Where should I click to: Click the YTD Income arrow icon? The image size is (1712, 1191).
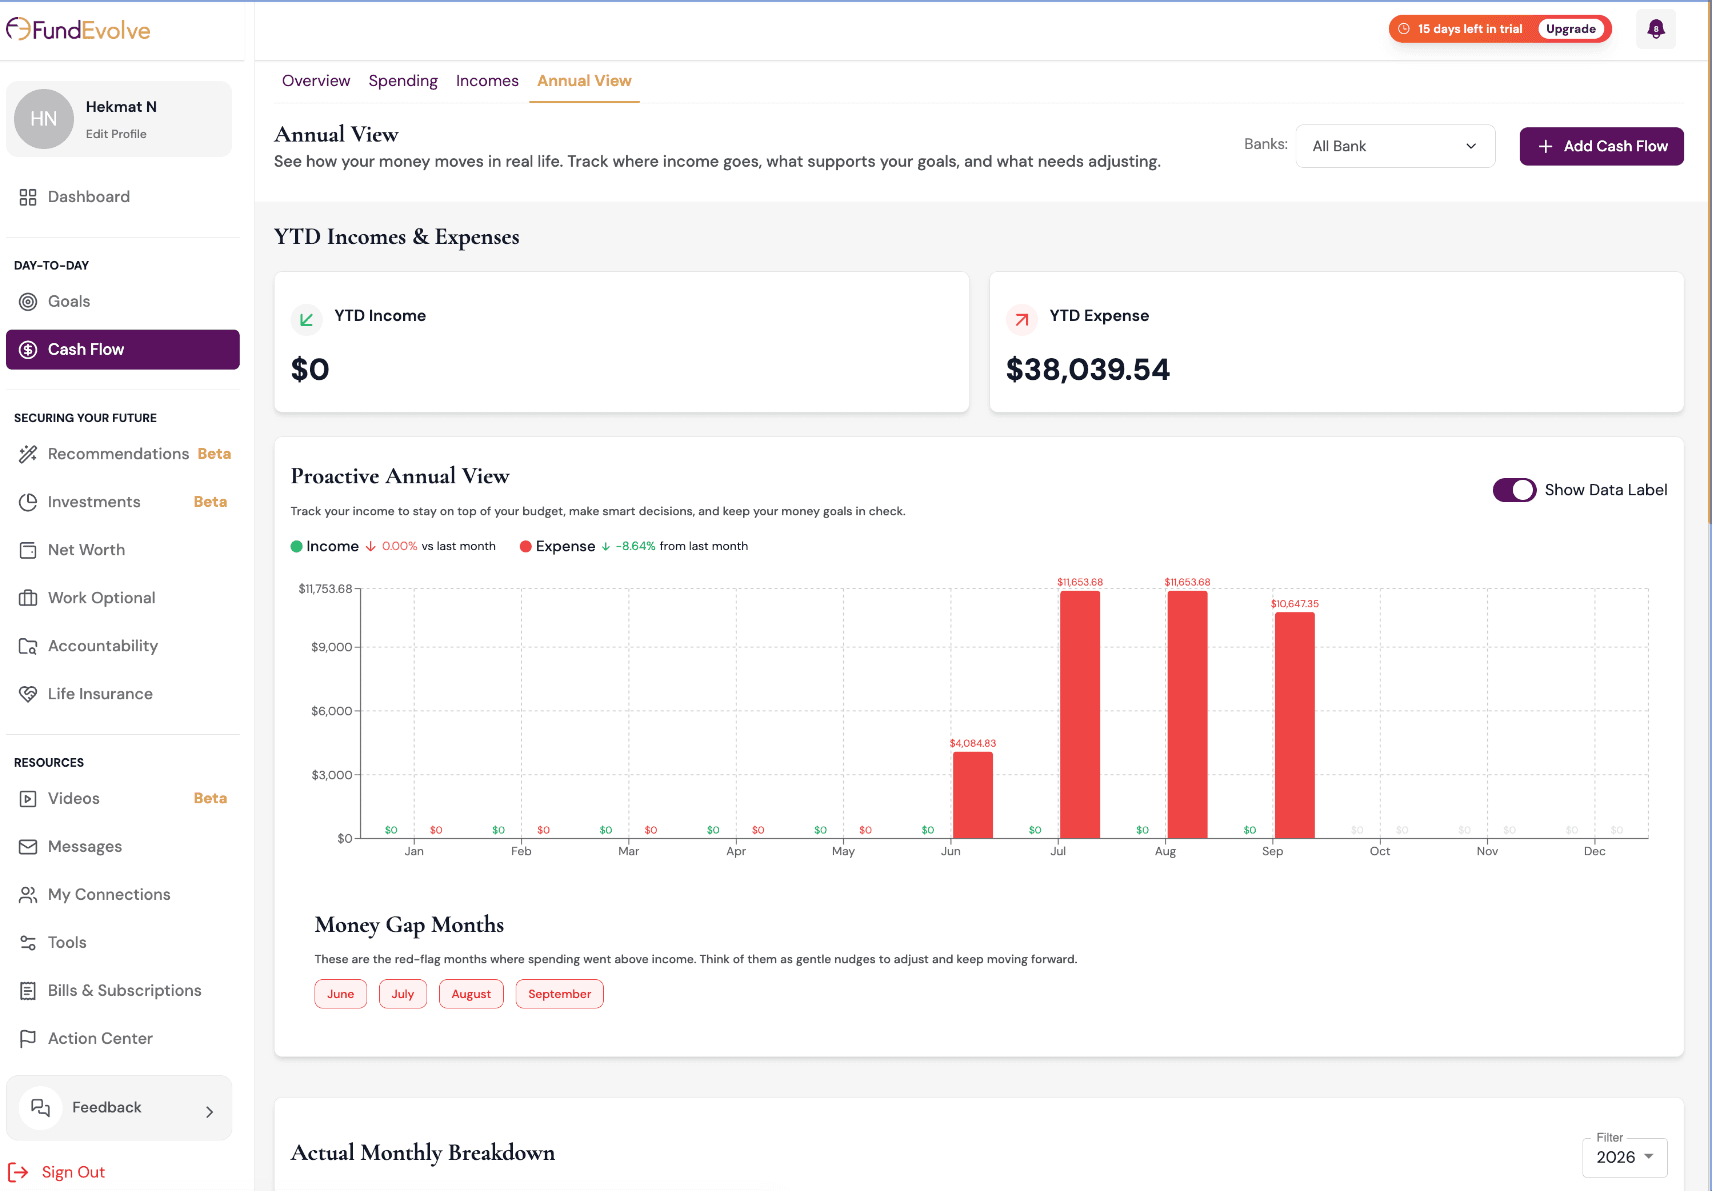[x=307, y=320]
